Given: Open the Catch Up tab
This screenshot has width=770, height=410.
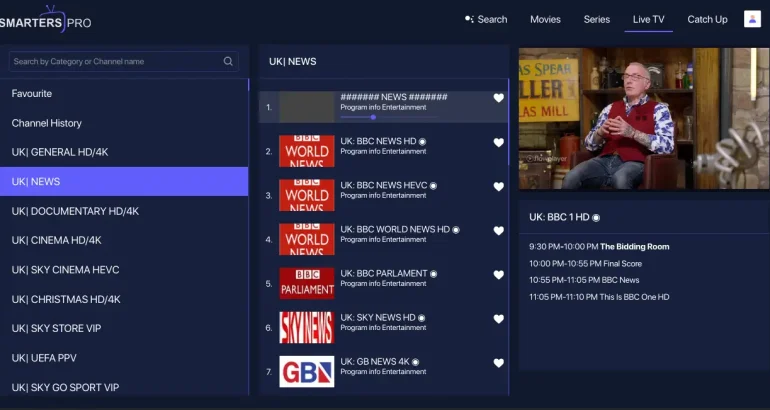Looking at the screenshot, I should pos(707,19).
